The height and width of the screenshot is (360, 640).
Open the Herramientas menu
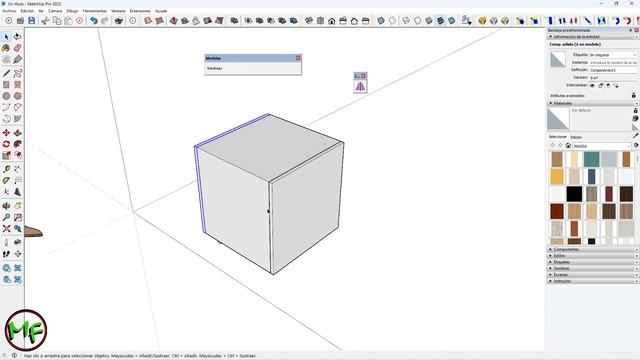point(95,11)
